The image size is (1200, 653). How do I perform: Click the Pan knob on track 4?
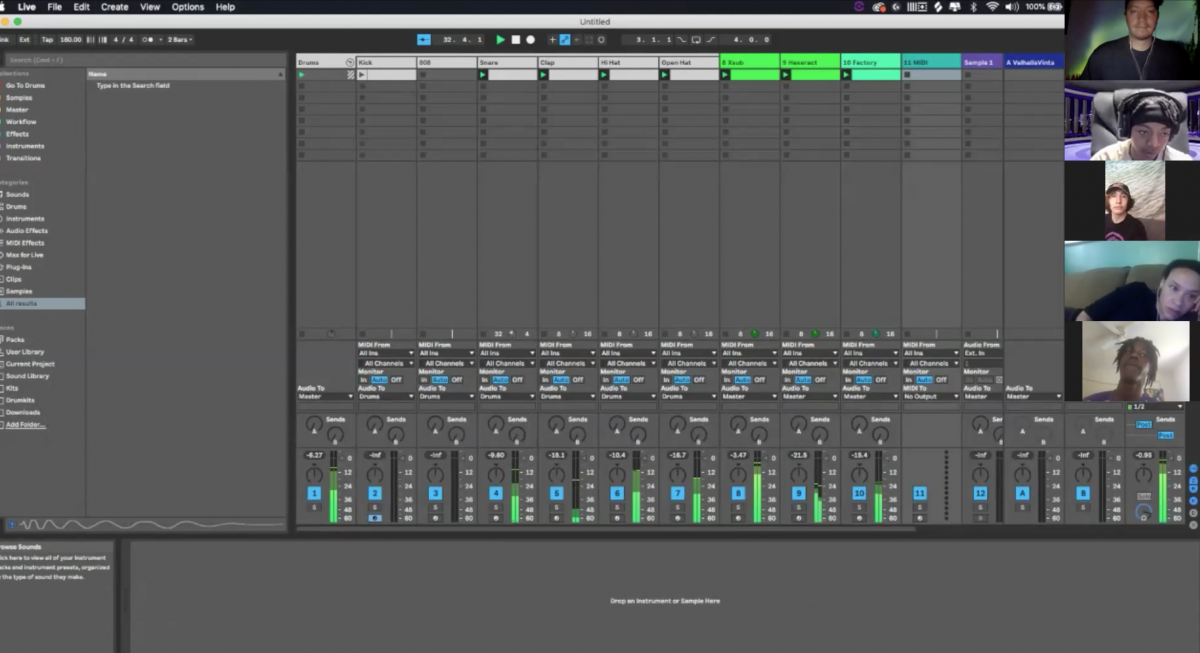(x=496, y=474)
